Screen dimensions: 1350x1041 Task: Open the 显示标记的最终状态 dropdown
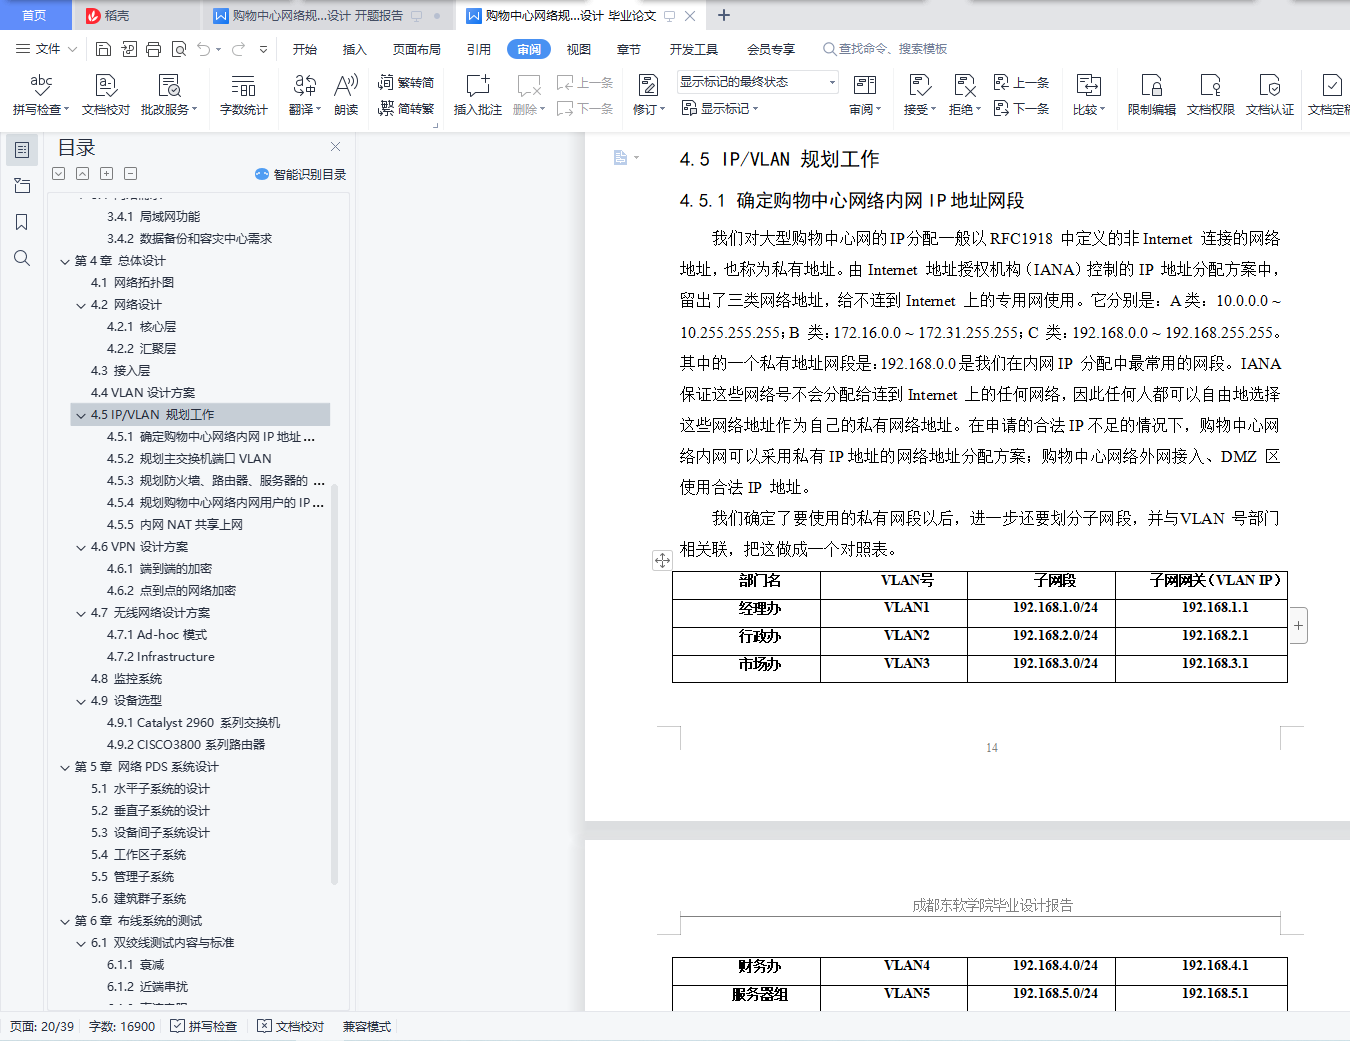(757, 82)
